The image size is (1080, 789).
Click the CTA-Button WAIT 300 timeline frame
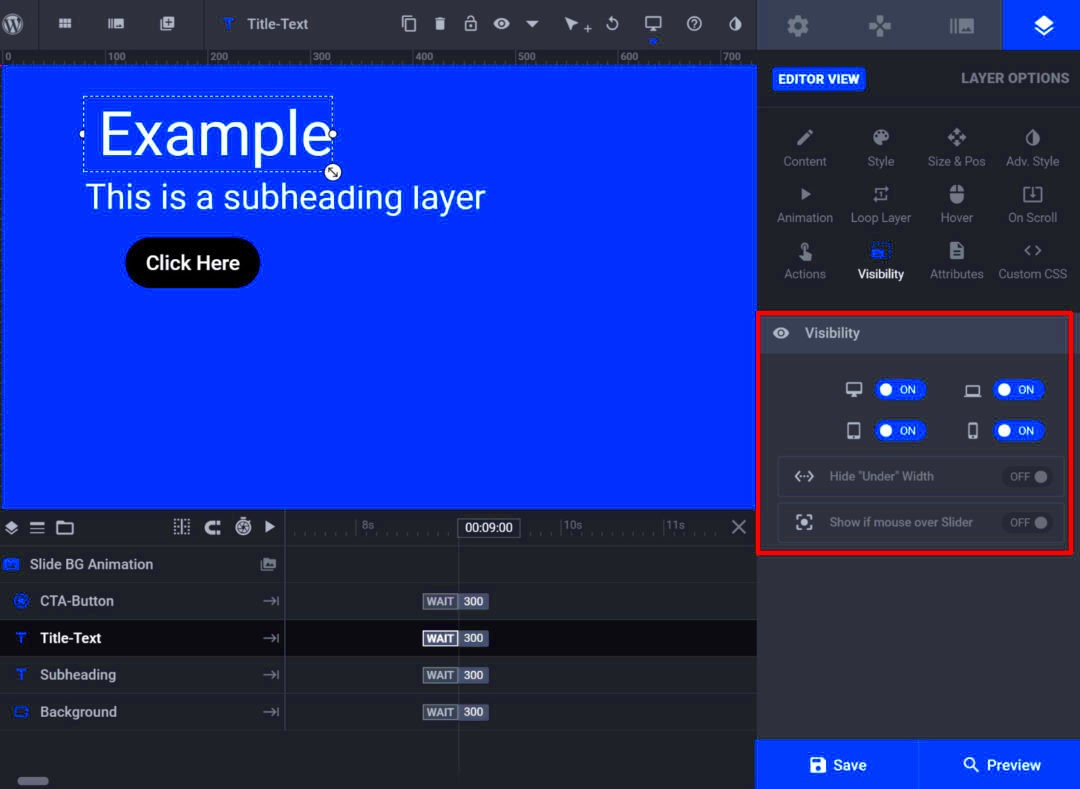click(455, 601)
